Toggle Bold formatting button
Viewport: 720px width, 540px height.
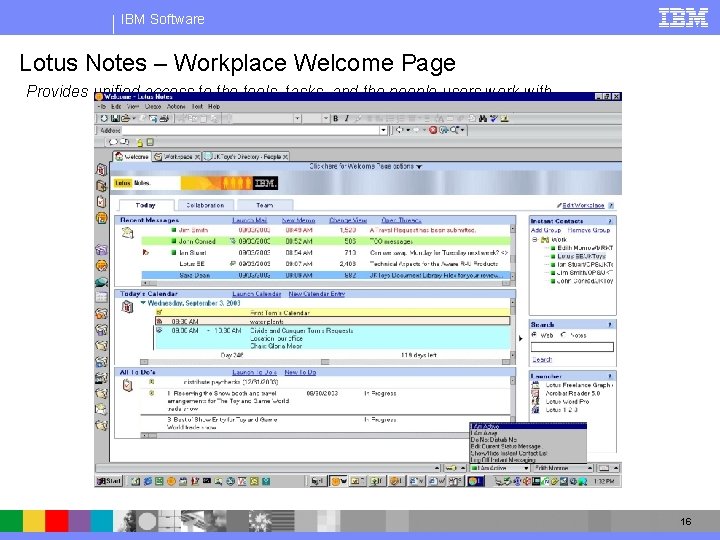[336, 118]
